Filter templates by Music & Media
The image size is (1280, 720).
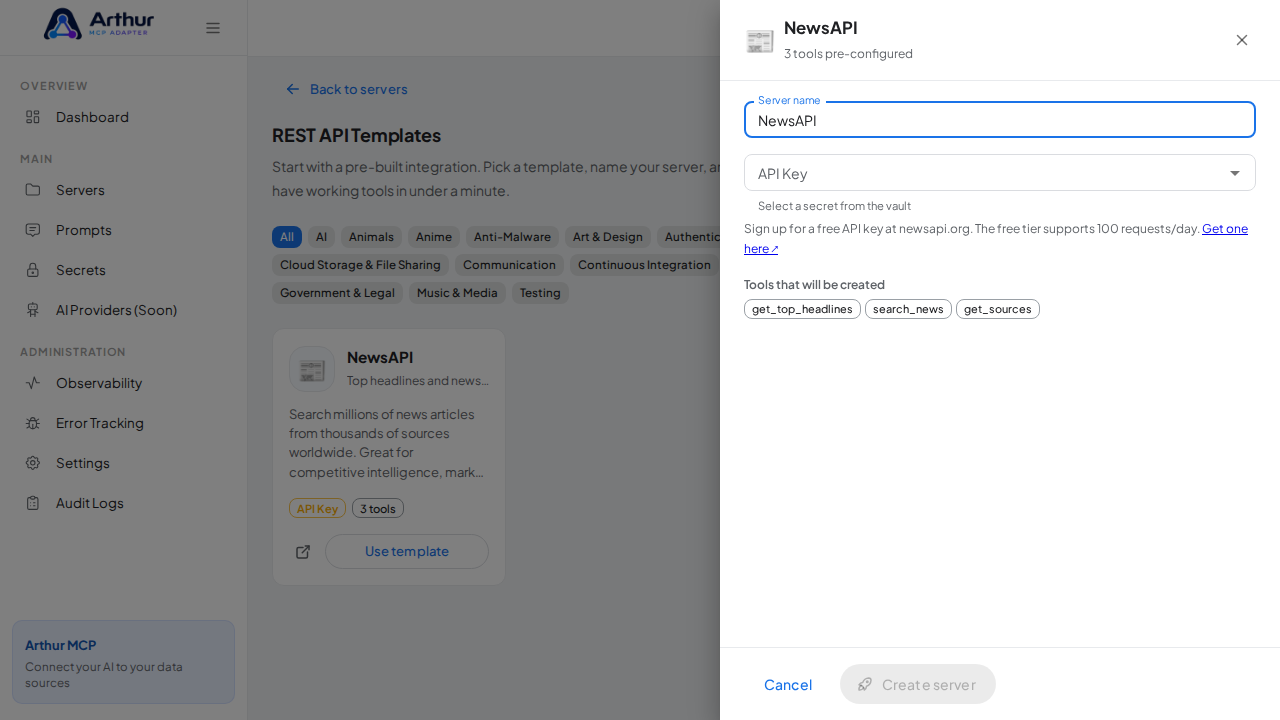click(457, 293)
